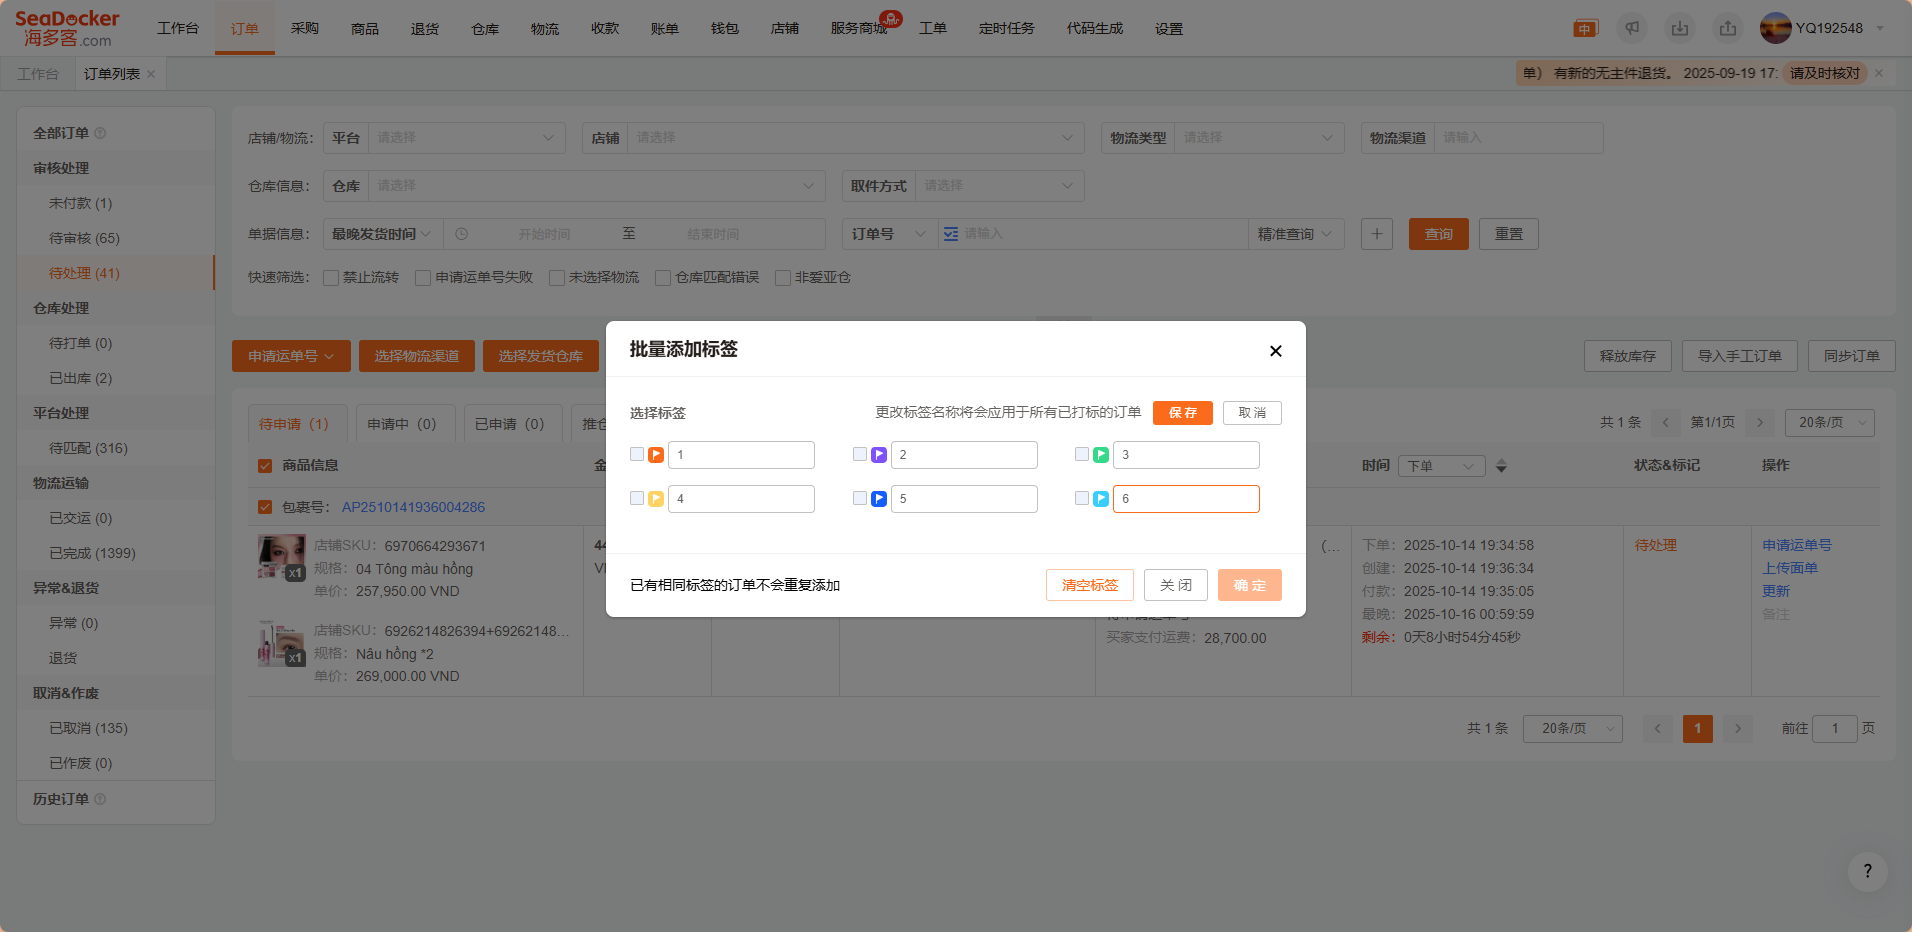Image resolution: width=1912 pixels, height=932 pixels.
Task: Tick the checkbox next to tag 4
Action: point(637,498)
